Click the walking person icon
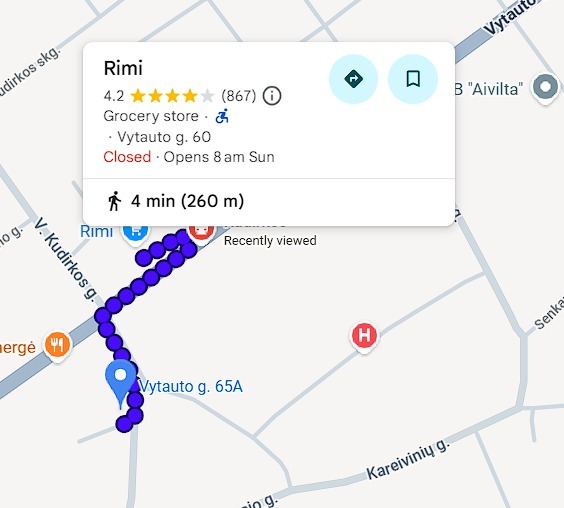This screenshot has width=564, height=508. click(114, 201)
